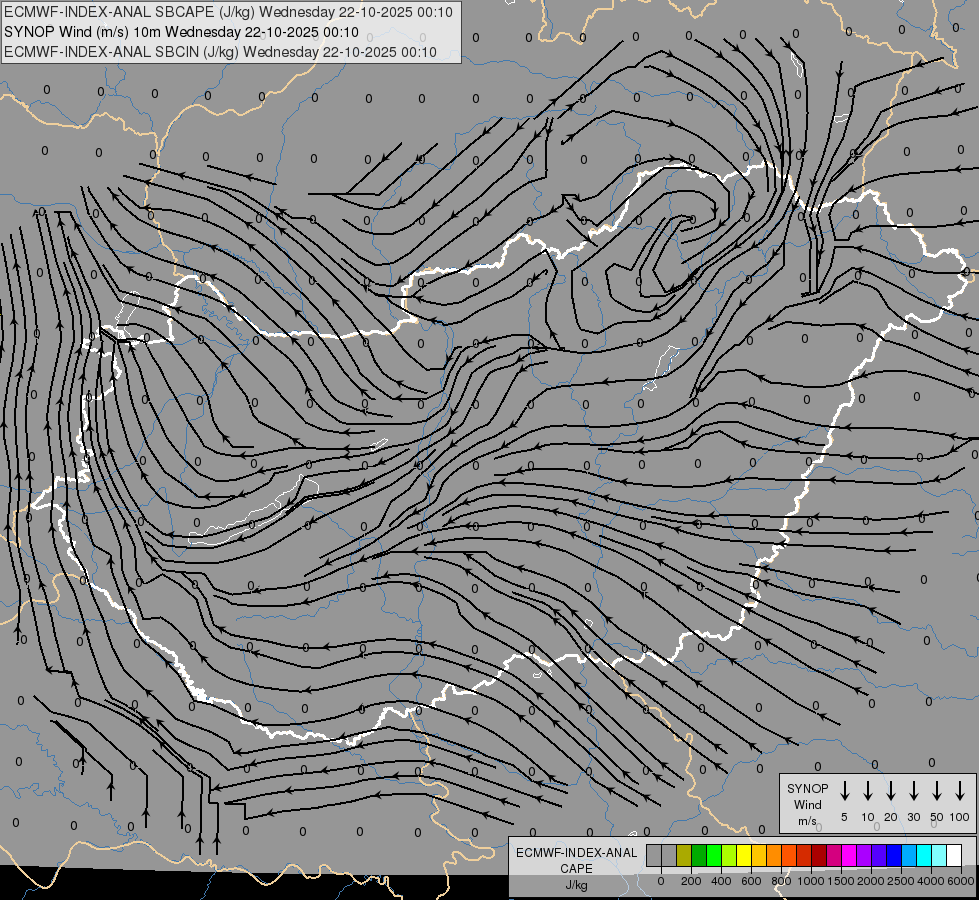
Task: Click the SBCIN title line in header
Action: coord(220,52)
